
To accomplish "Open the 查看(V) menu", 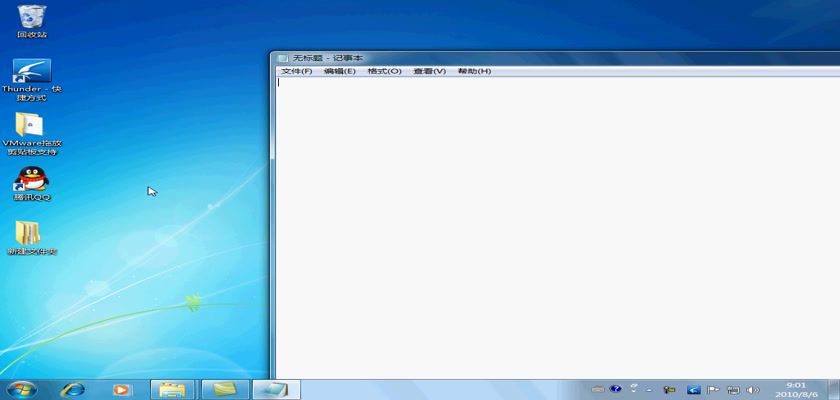I will coord(429,72).
